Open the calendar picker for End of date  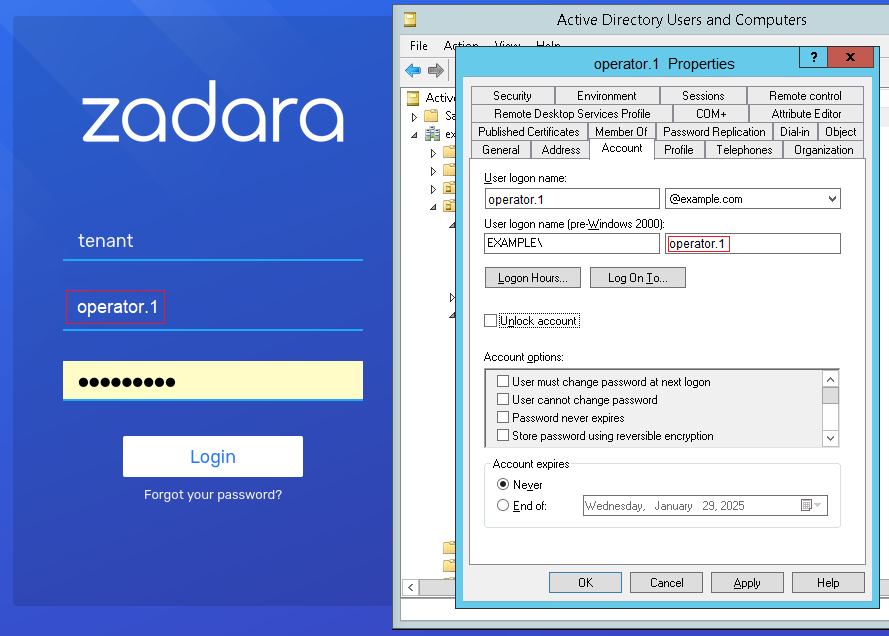[811, 505]
